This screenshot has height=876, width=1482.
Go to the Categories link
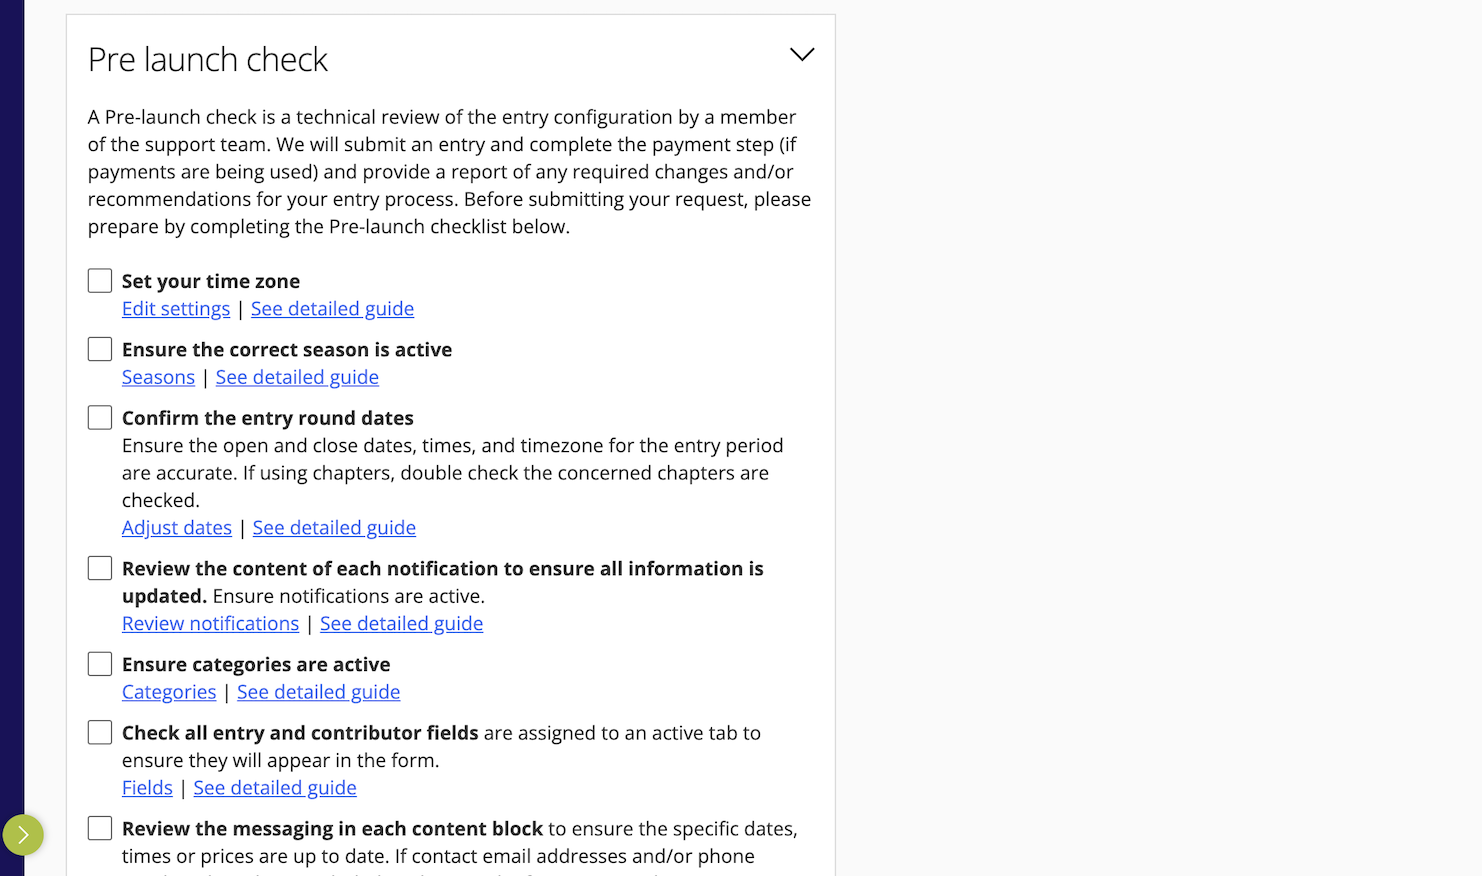[169, 692]
